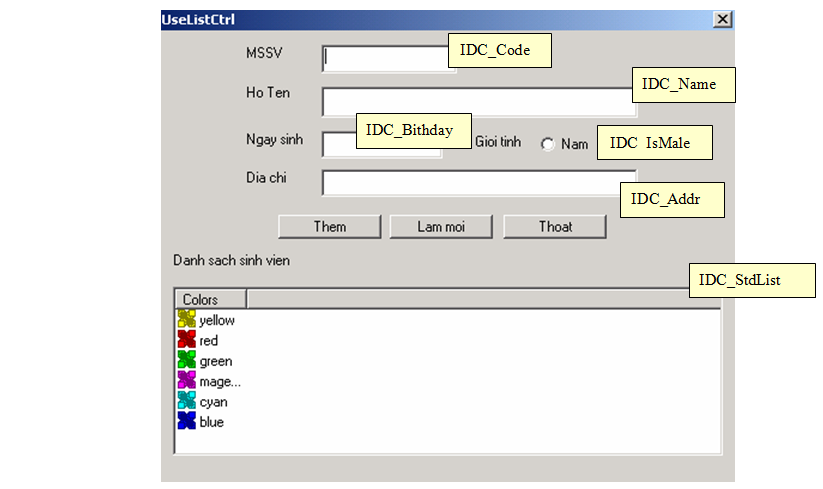
Task: Click the cyan color icon in list
Action: (x=187, y=401)
